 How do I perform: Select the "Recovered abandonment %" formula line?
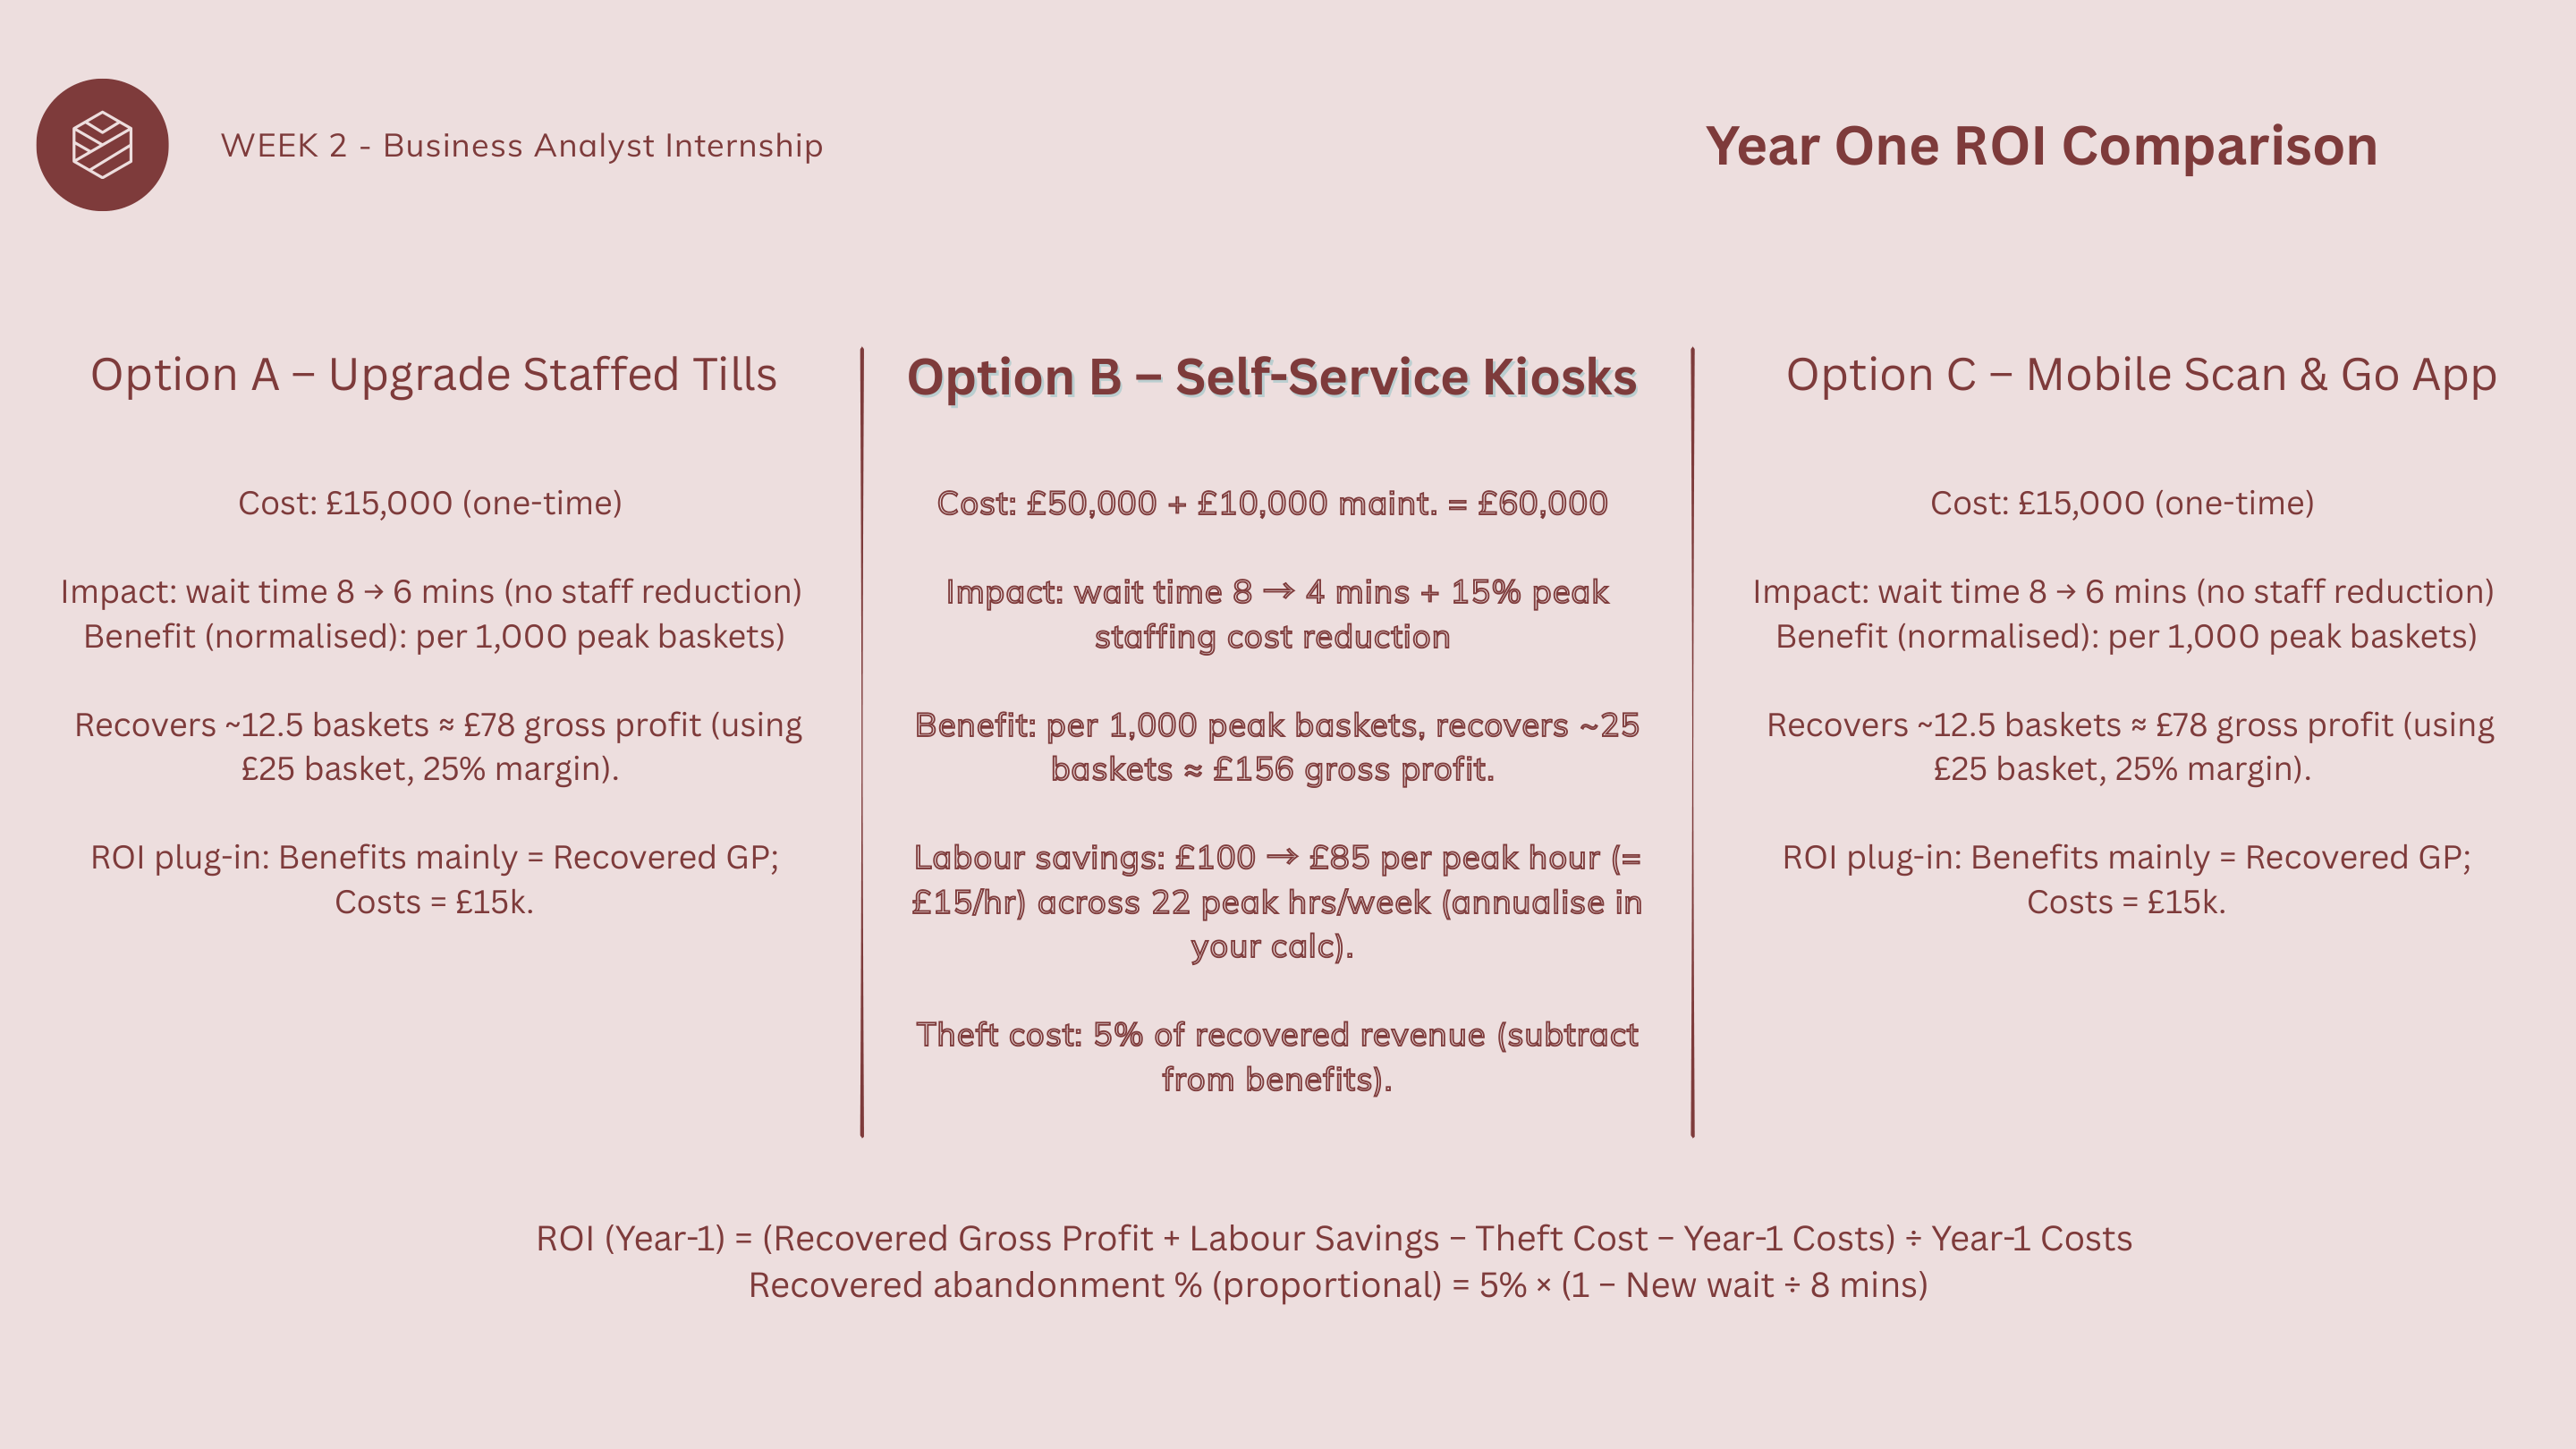(1337, 1285)
